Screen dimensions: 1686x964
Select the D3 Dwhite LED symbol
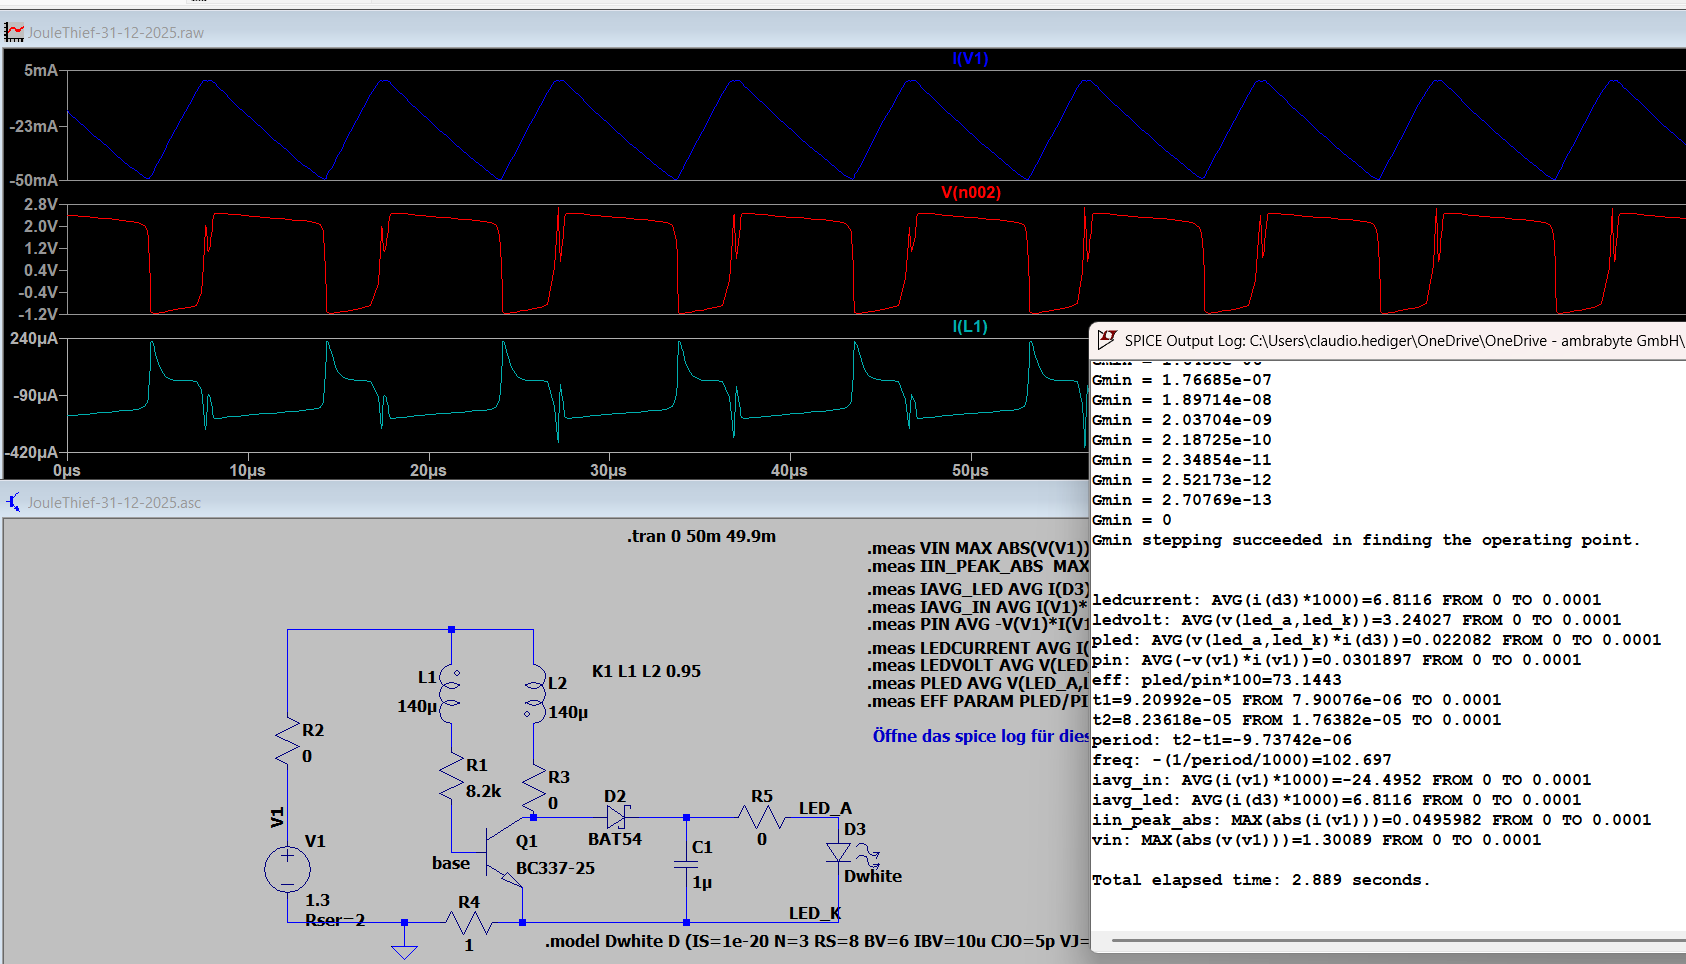pos(838,853)
